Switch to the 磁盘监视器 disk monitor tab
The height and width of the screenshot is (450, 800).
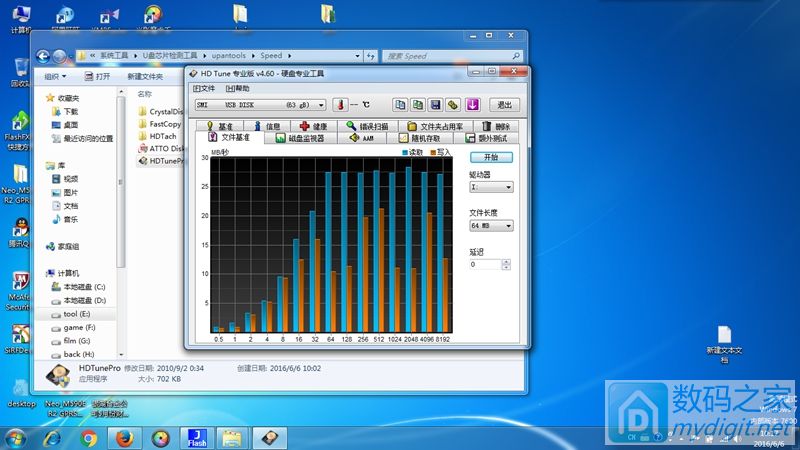300,138
